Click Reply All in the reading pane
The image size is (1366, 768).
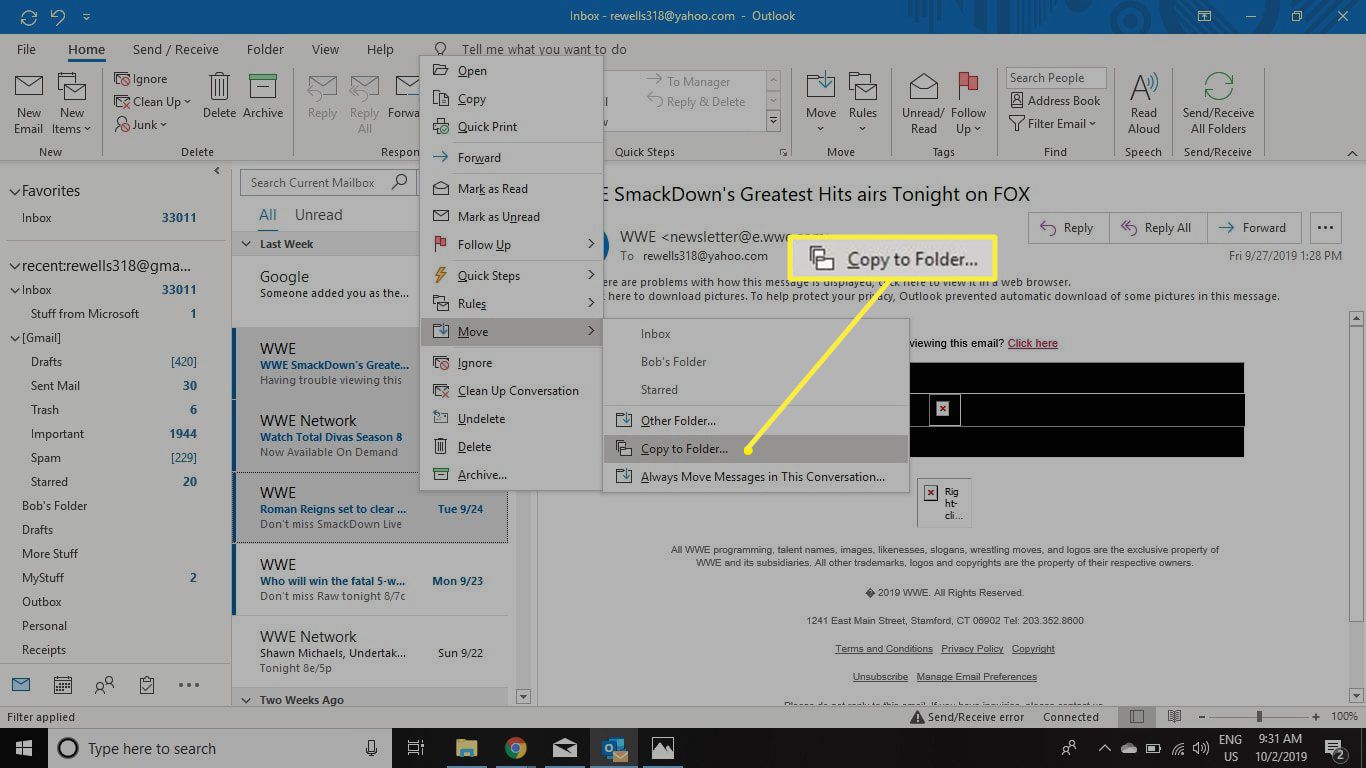(1157, 228)
